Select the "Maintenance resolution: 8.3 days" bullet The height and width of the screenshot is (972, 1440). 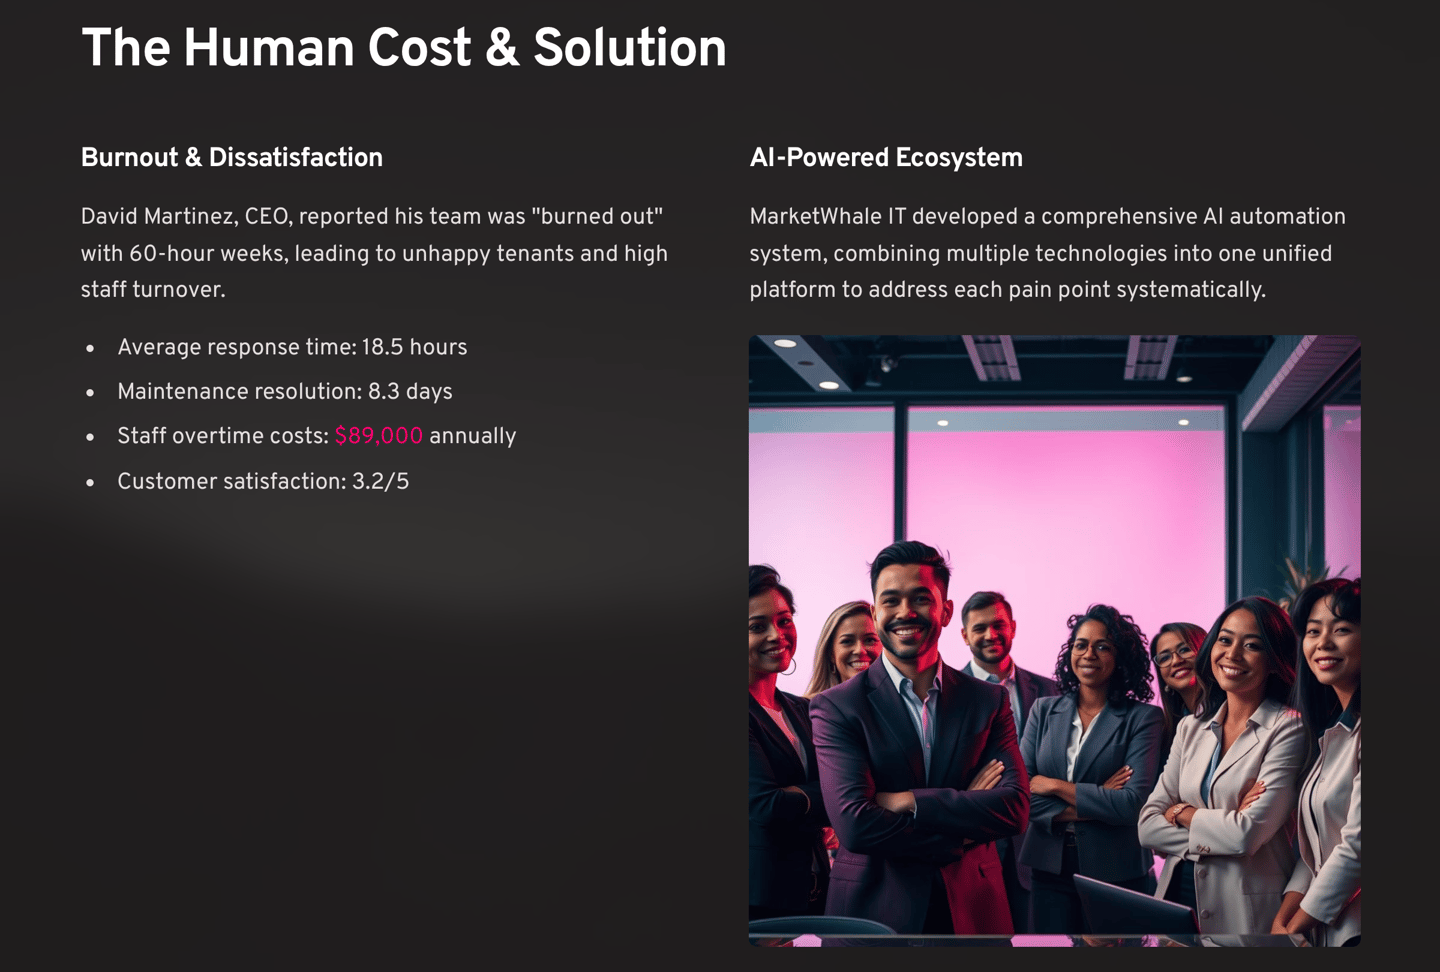coord(284,392)
